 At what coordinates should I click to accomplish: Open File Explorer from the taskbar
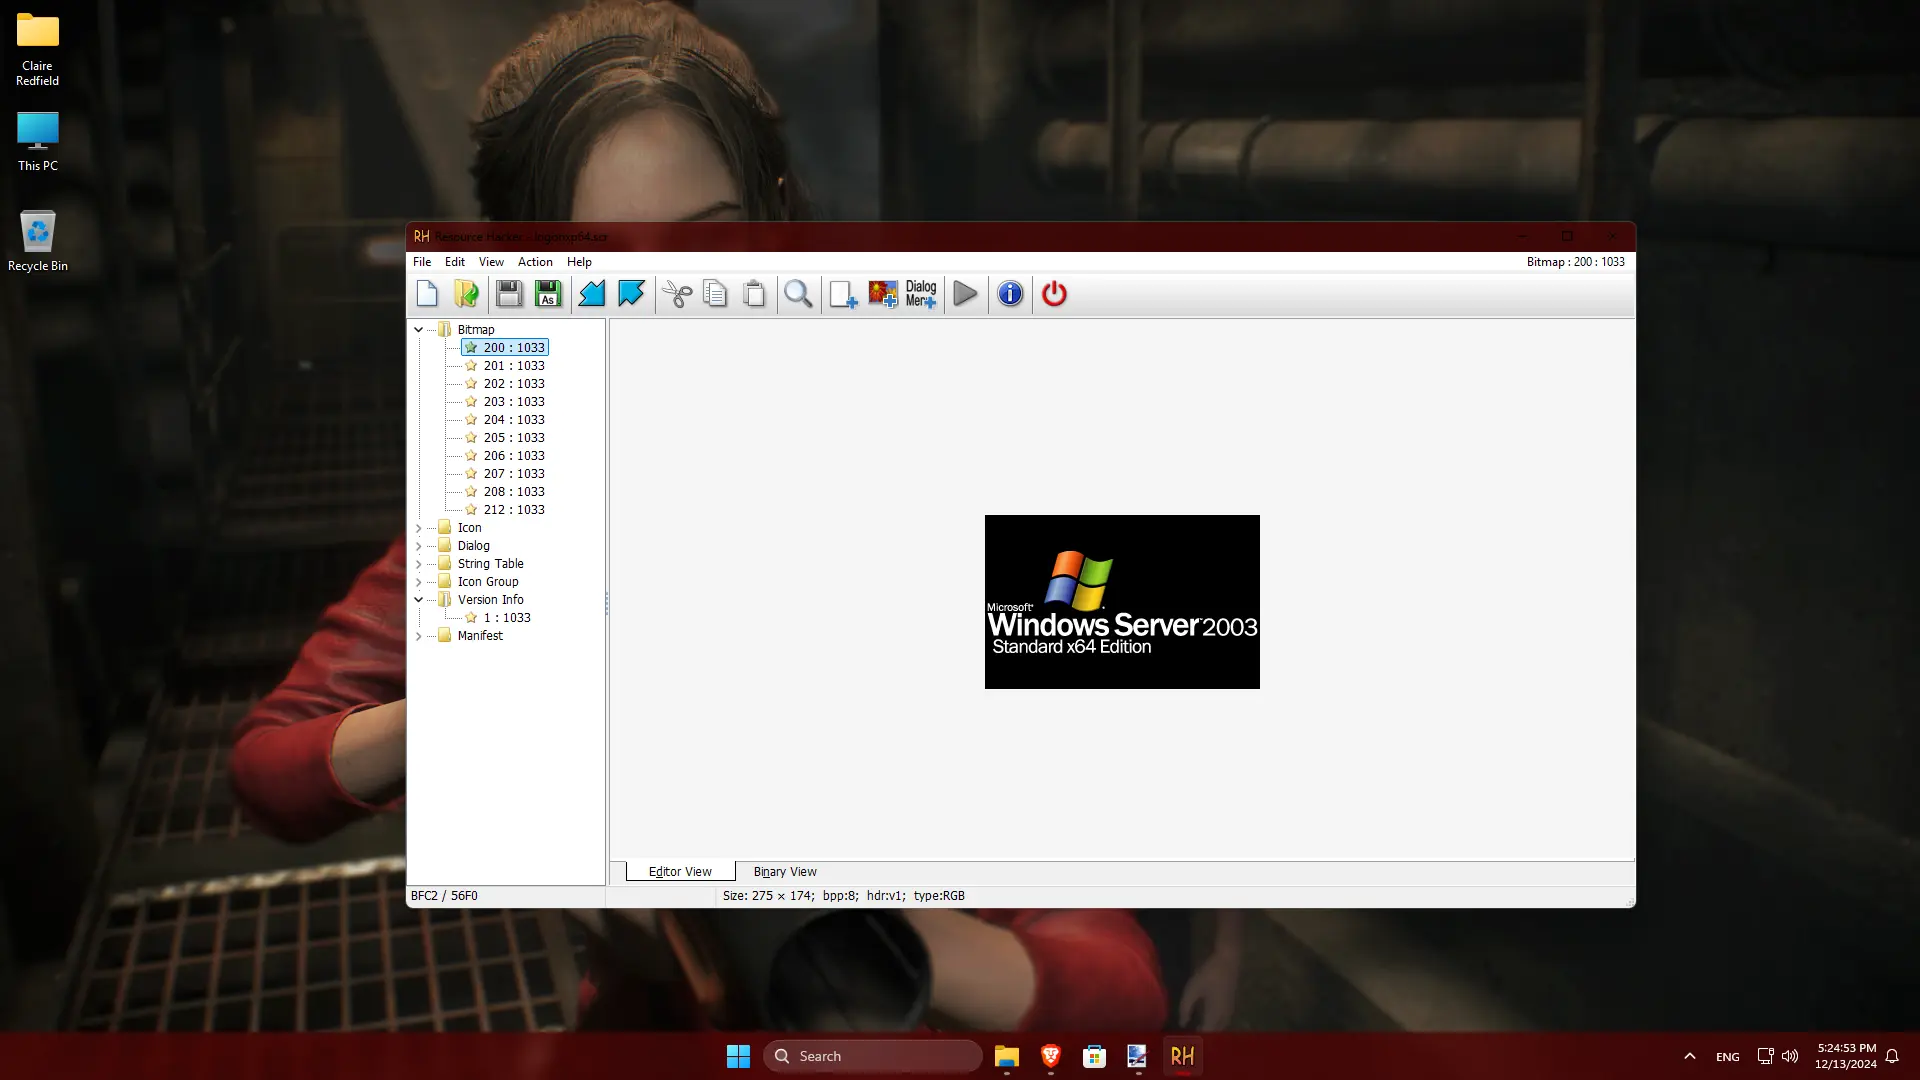1006,1056
